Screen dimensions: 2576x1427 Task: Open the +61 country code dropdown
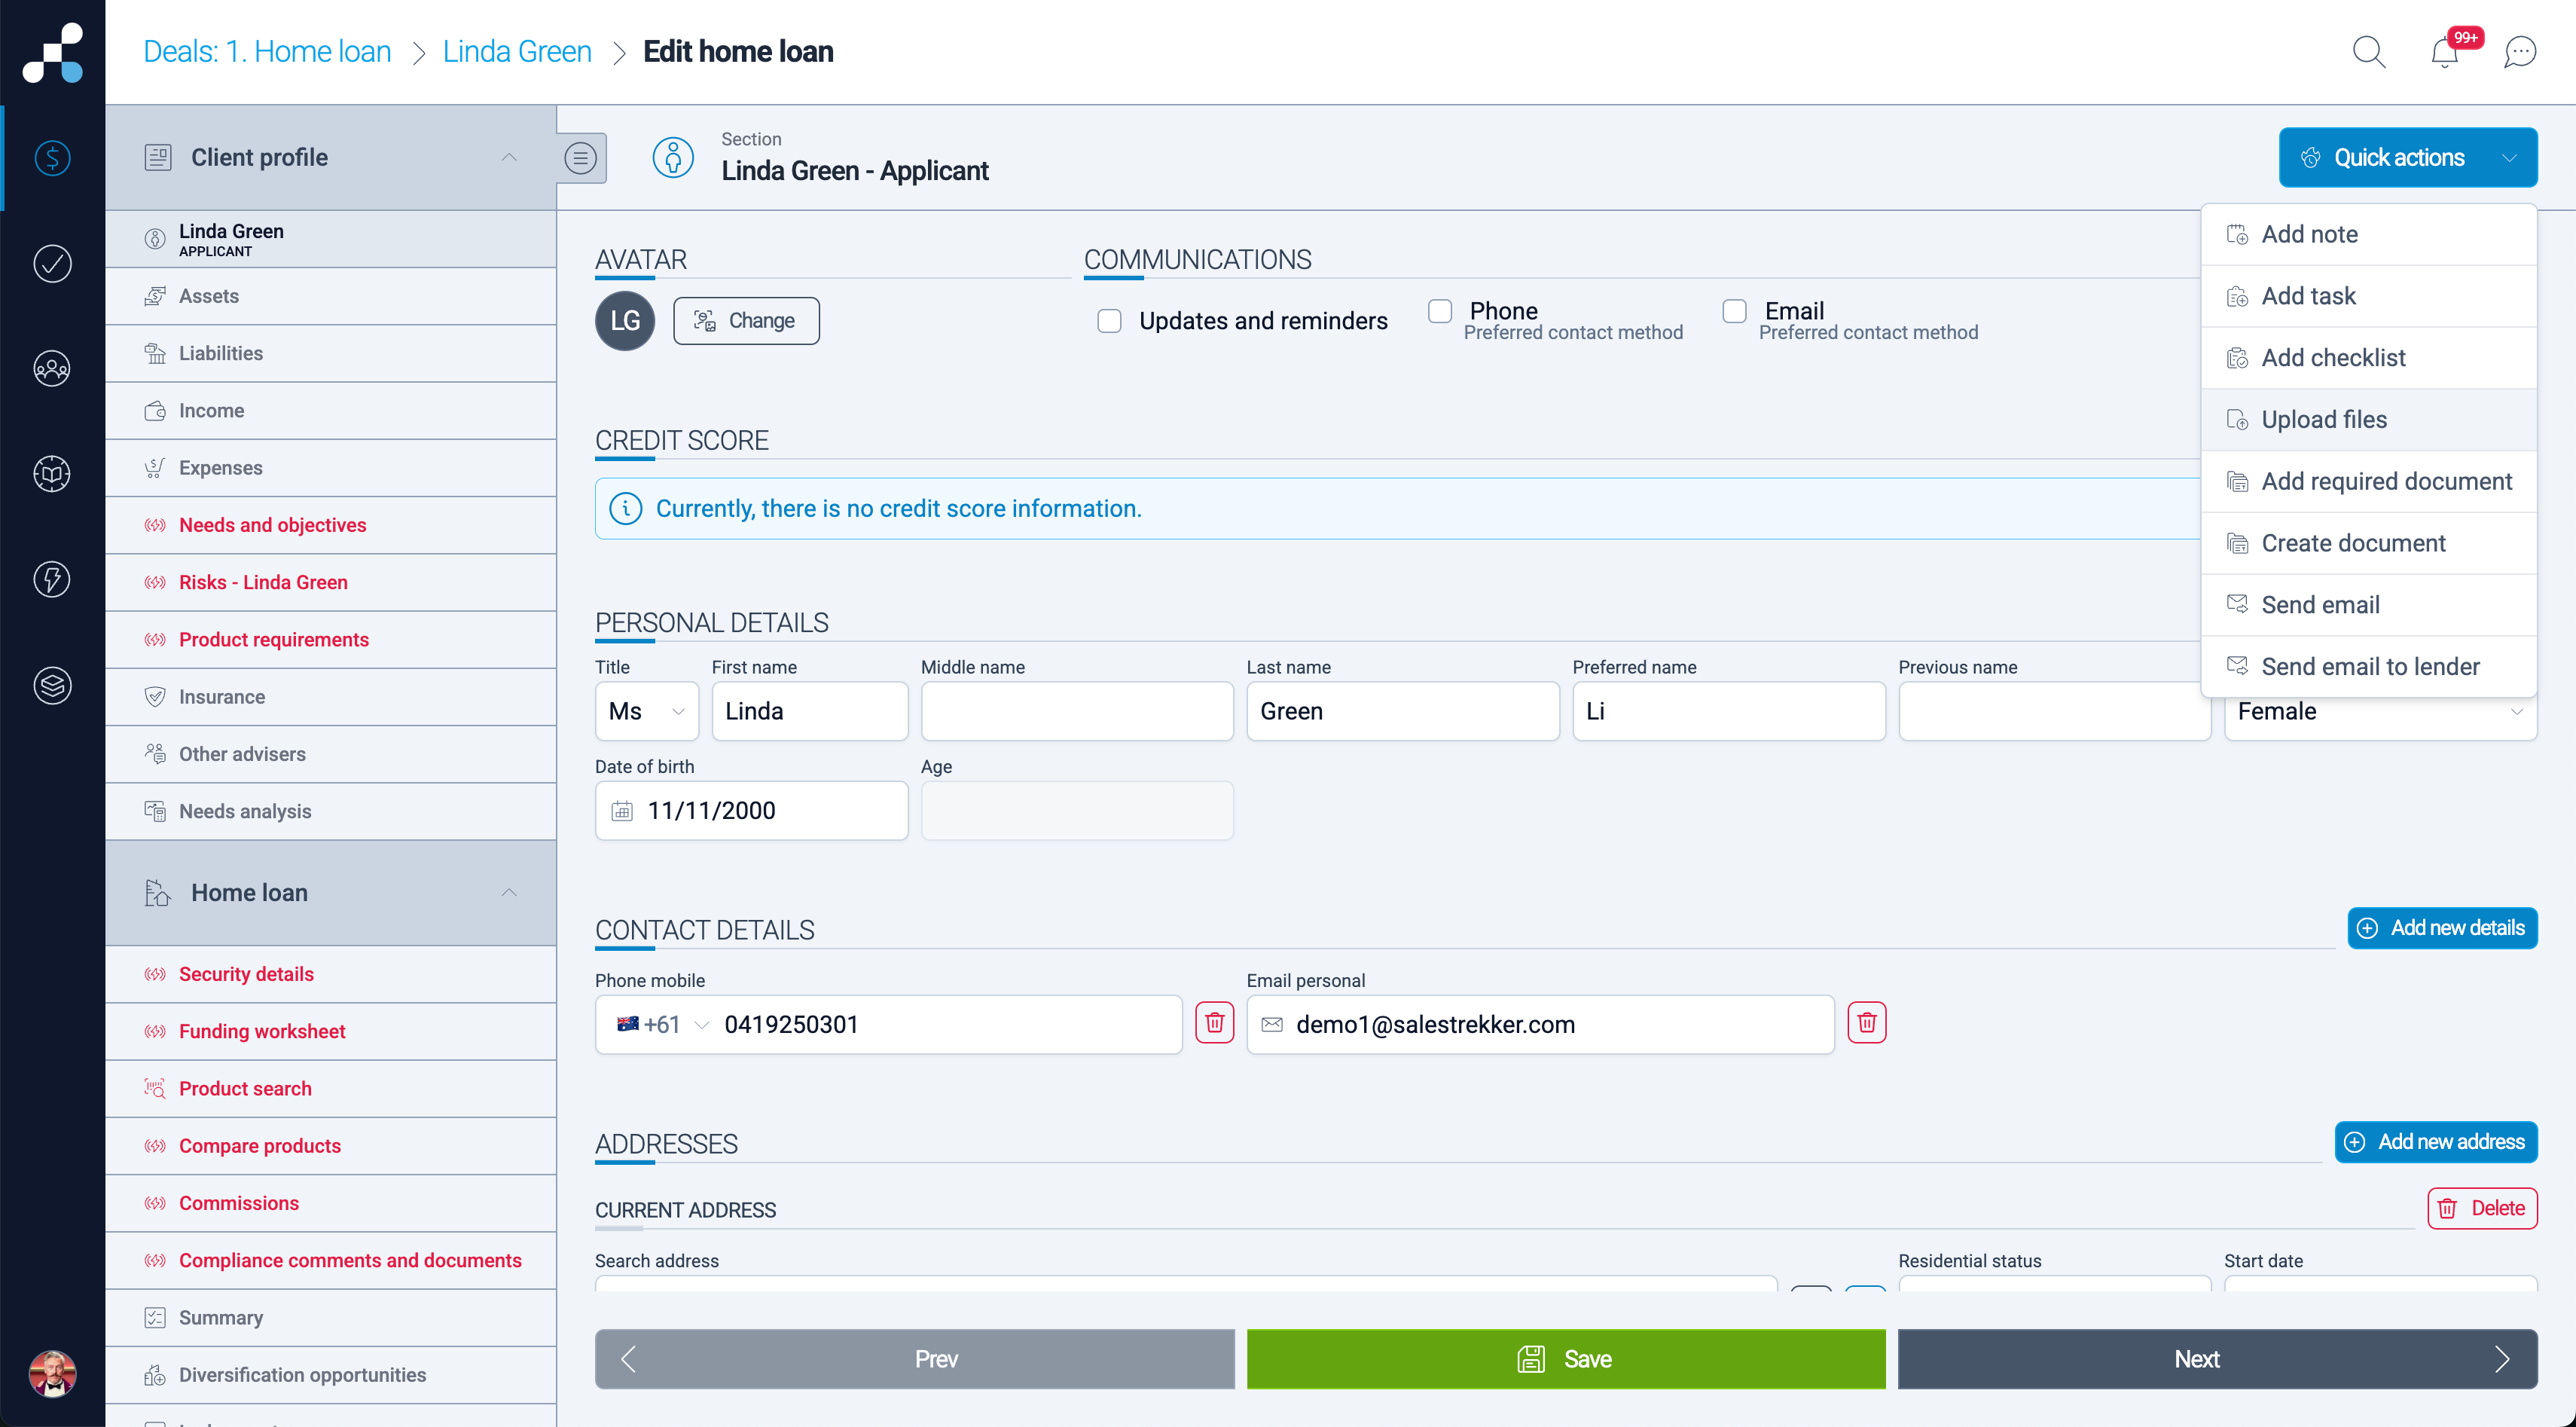click(663, 1024)
